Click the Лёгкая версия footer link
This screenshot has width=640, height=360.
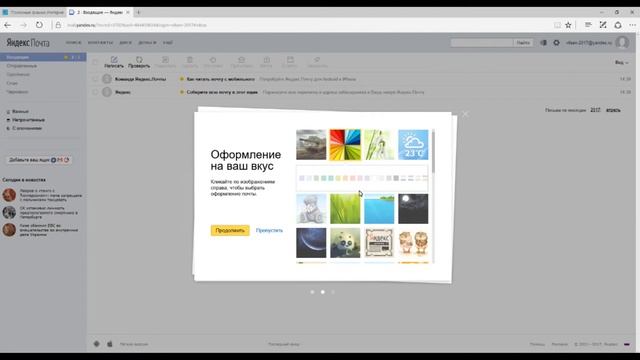tap(134, 344)
